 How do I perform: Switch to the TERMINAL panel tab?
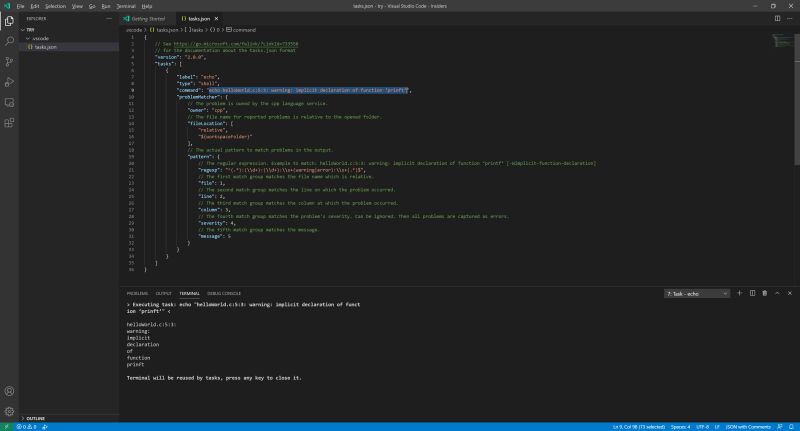tap(189, 293)
